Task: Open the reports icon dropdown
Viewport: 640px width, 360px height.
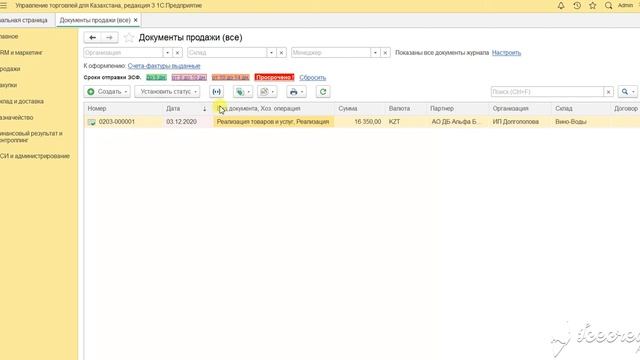Action: 267,92
